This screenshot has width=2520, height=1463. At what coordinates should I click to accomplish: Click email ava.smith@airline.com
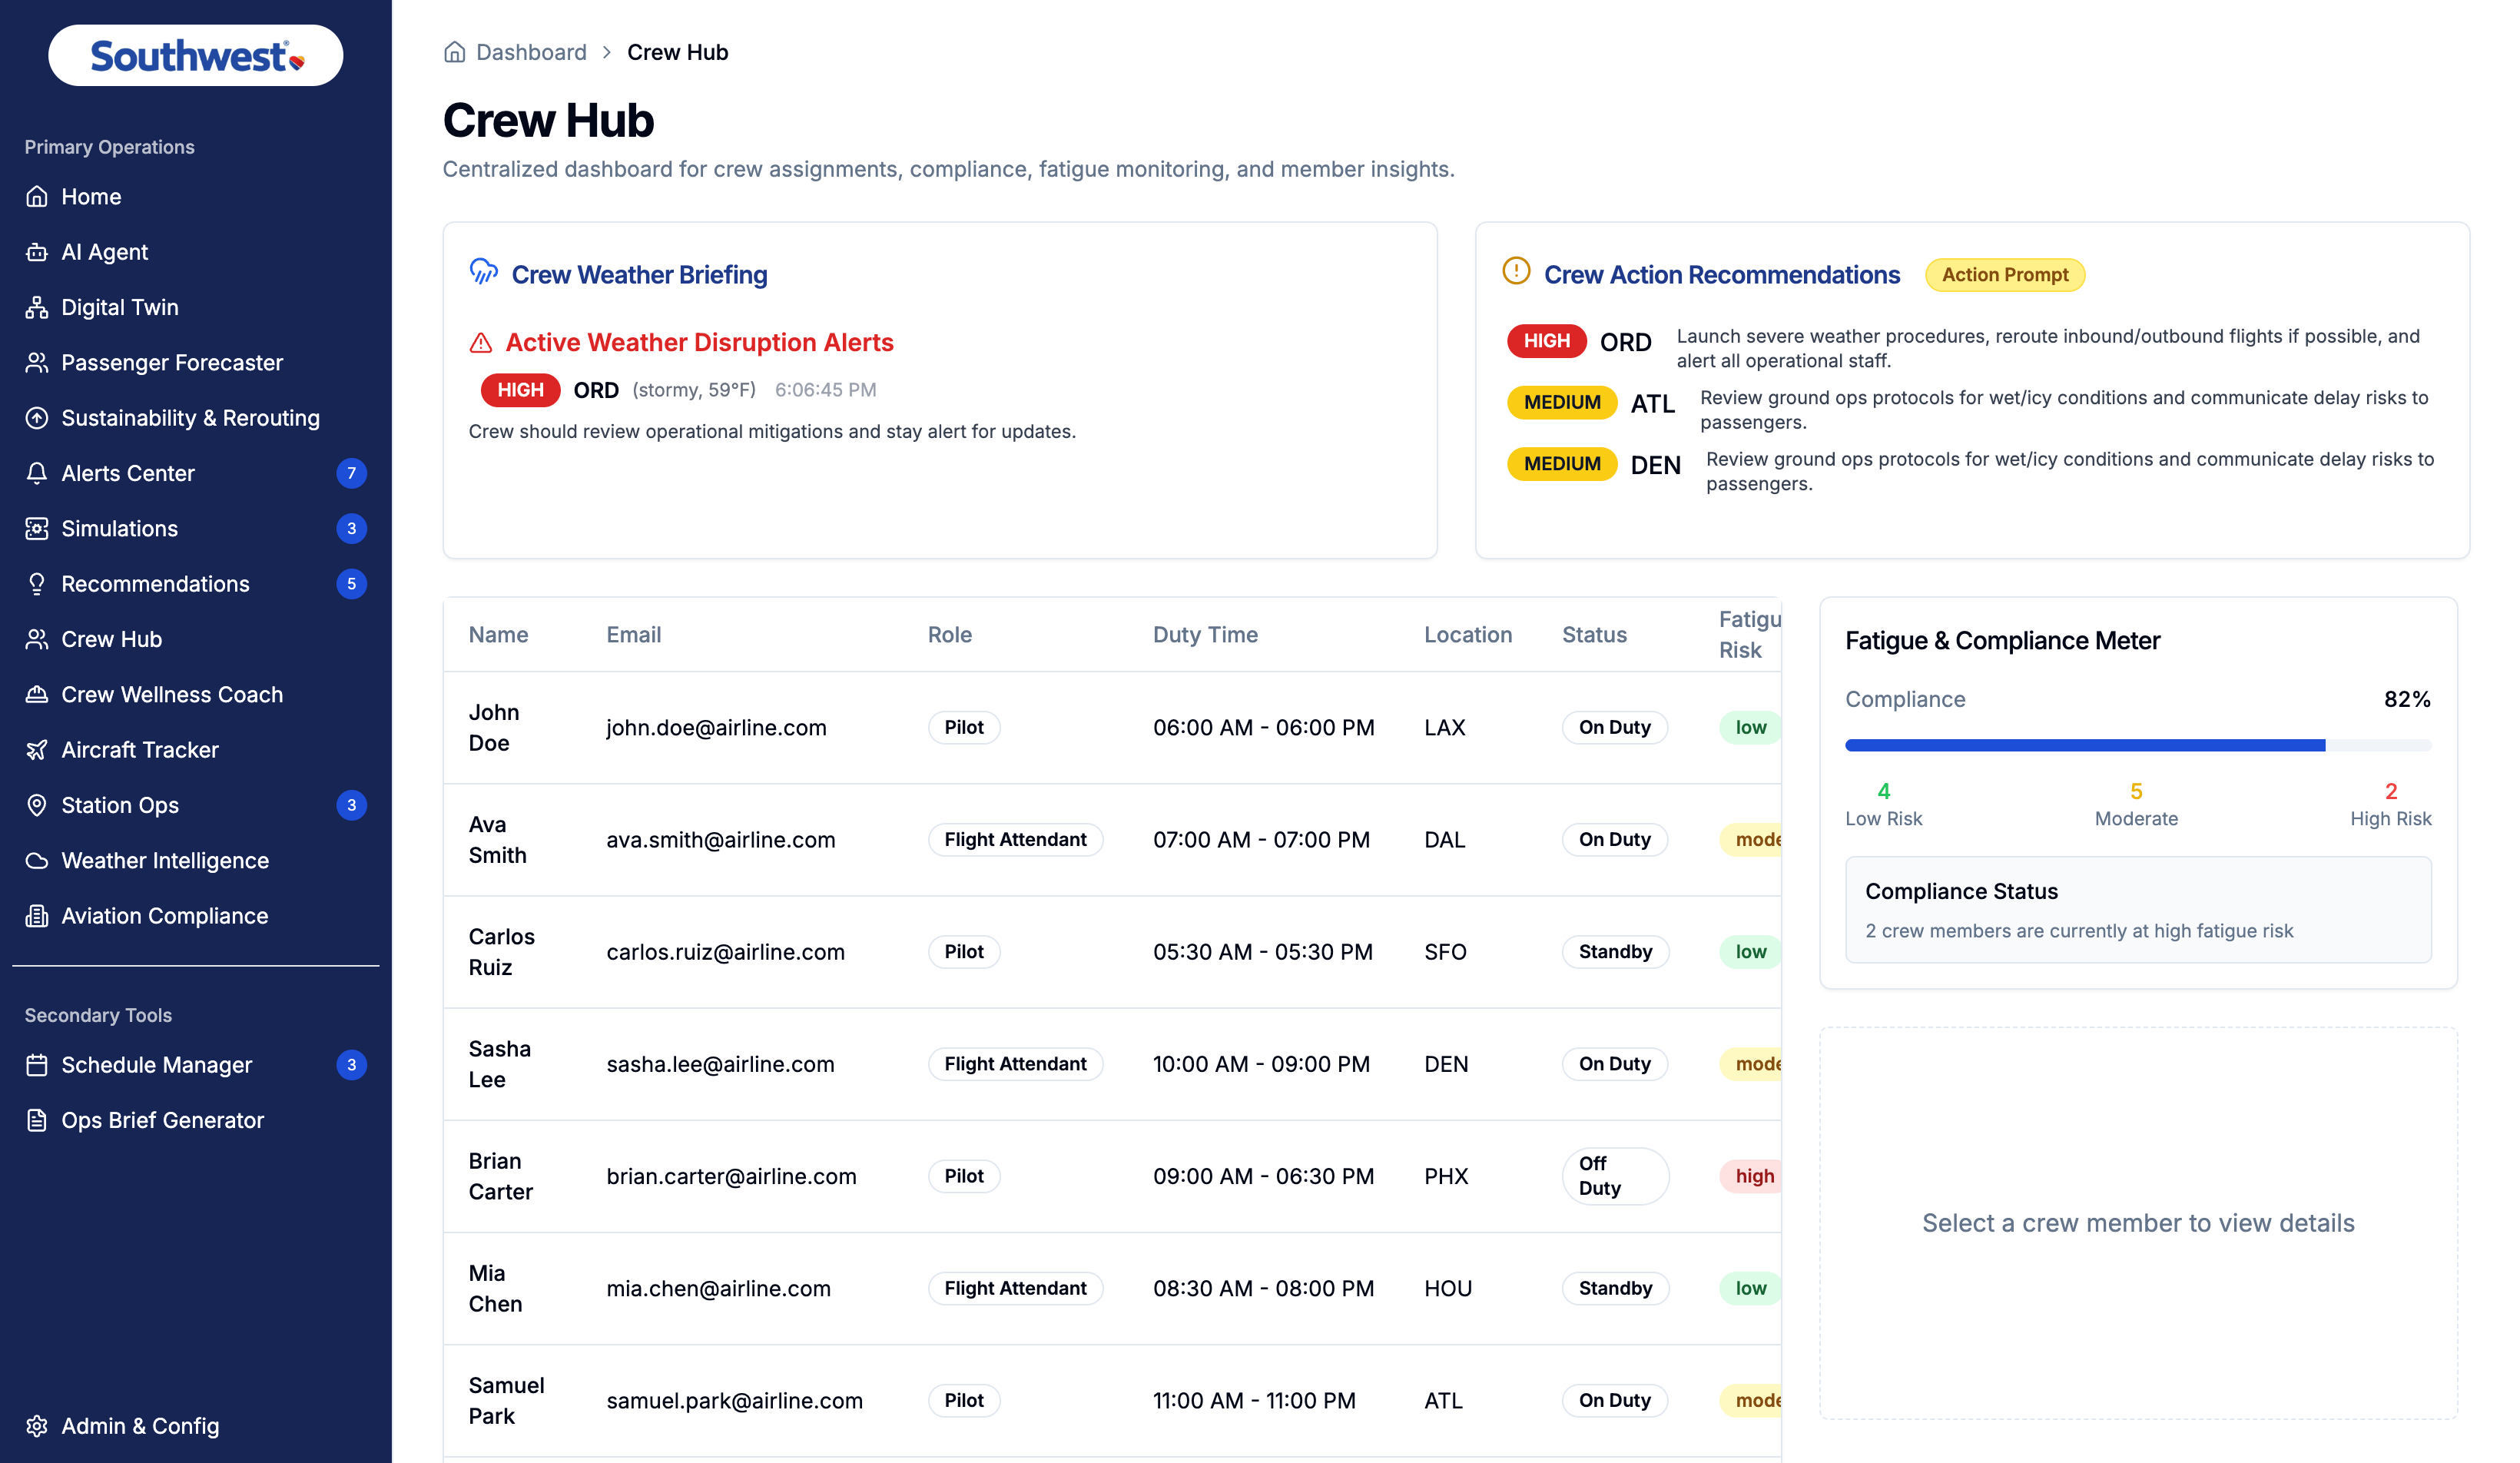(x=720, y=840)
